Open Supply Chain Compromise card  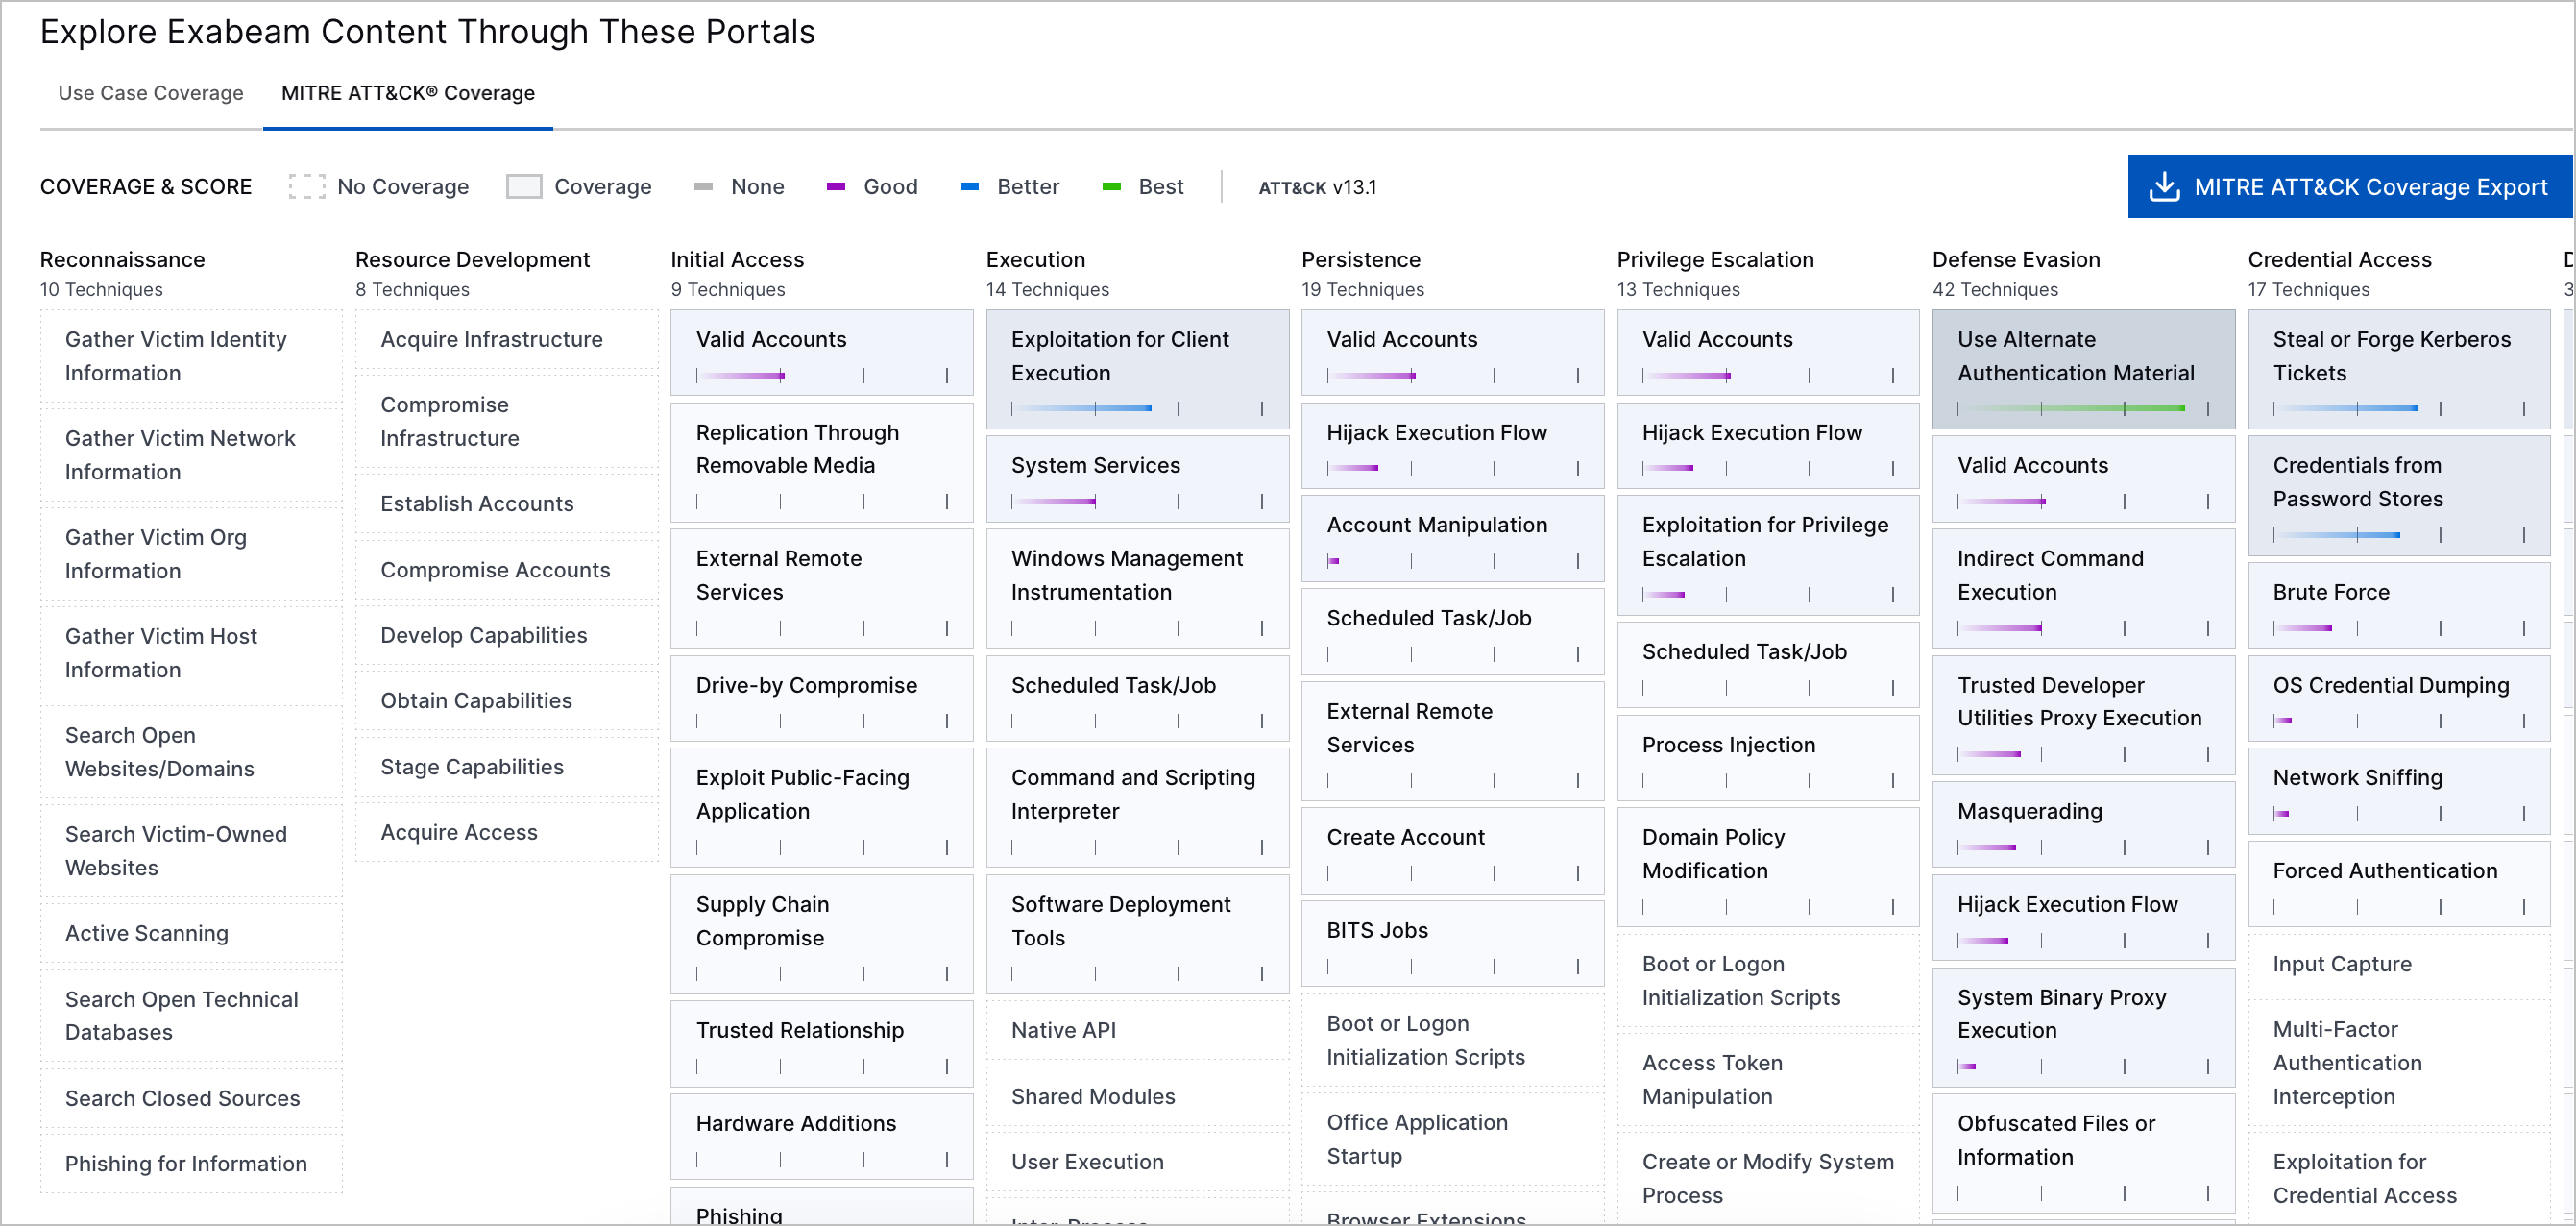pyautogui.click(x=822, y=935)
